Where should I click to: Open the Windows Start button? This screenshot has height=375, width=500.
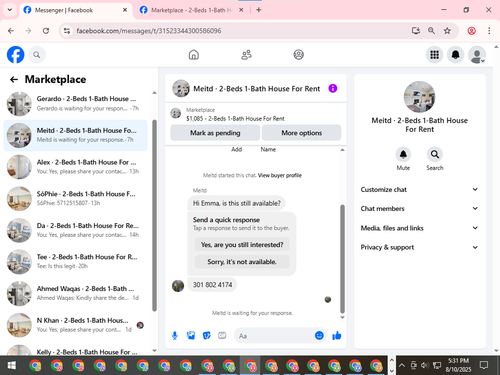(12, 366)
